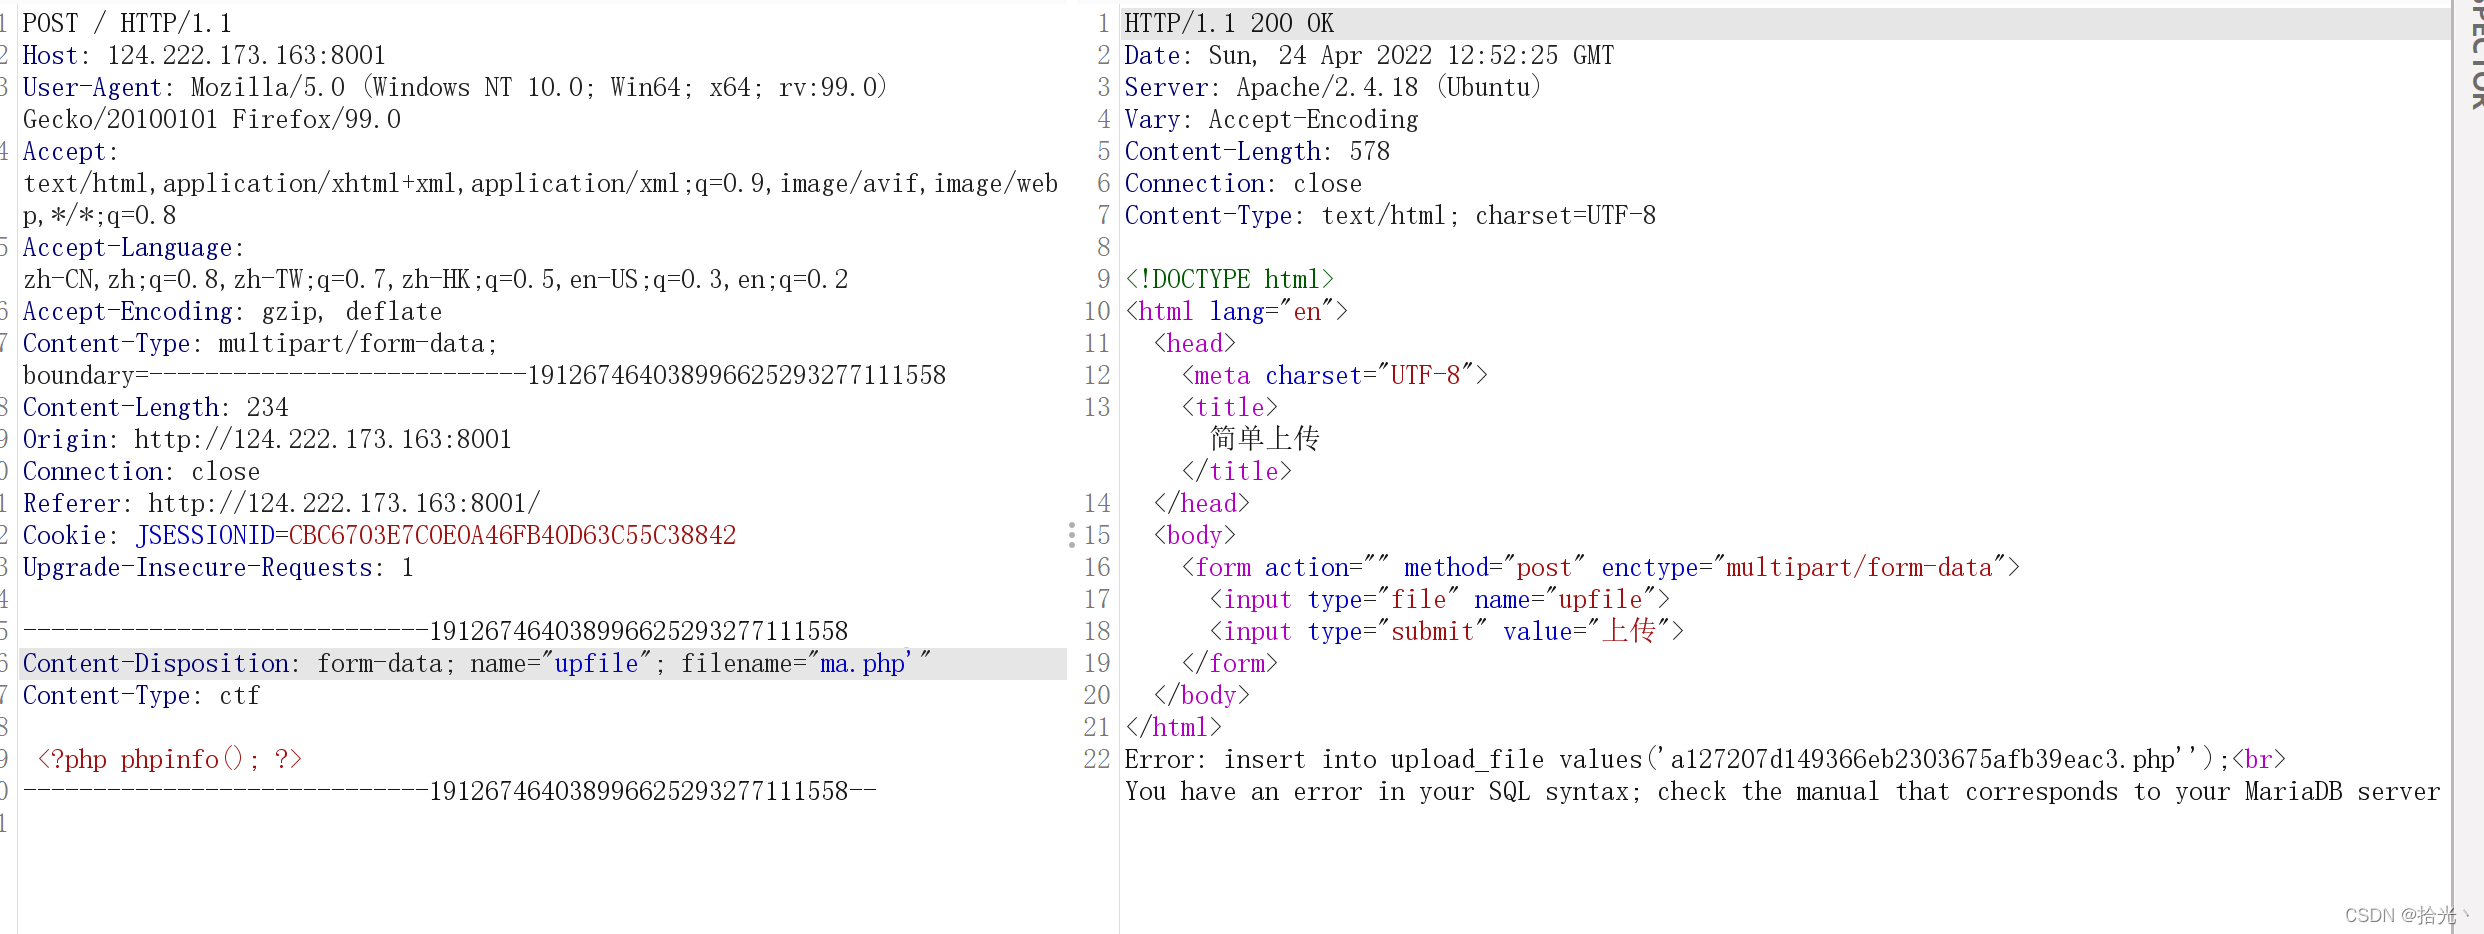2484x934 pixels.
Task: Click "Connection: close" in the request pane
Action: point(141,471)
